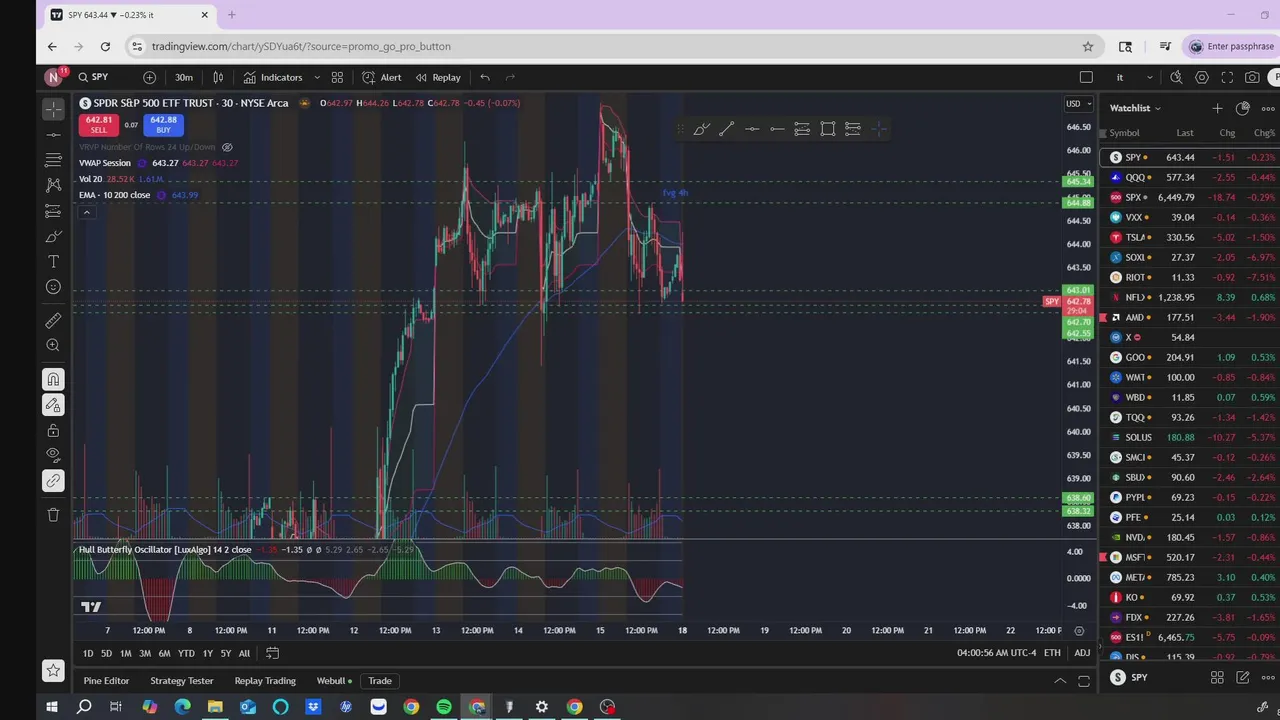Select the brush drawing tool in left sidebar
The width and height of the screenshot is (1280, 720).
point(53,236)
